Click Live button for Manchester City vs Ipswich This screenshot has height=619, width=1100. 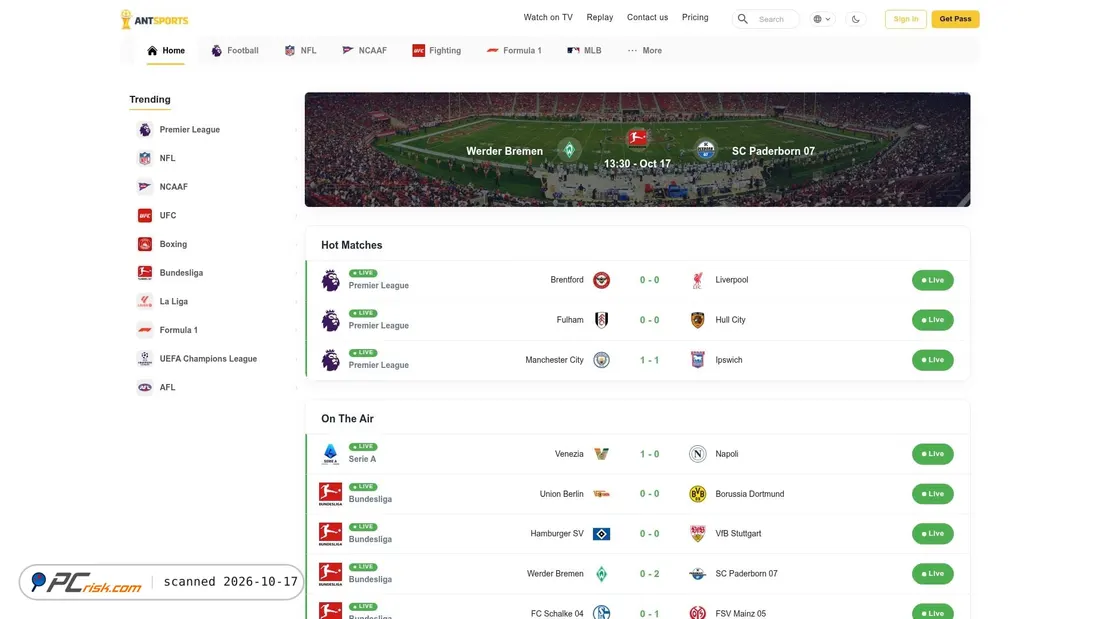coord(932,360)
